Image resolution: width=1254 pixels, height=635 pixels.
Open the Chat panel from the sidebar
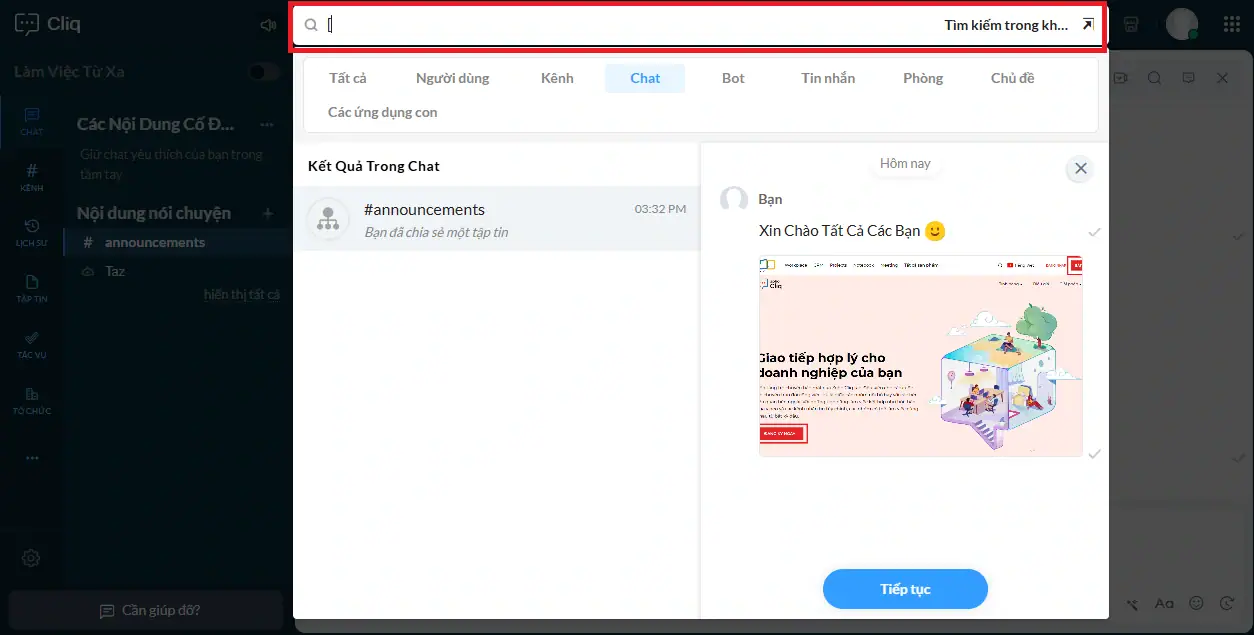click(x=31, y=122)
